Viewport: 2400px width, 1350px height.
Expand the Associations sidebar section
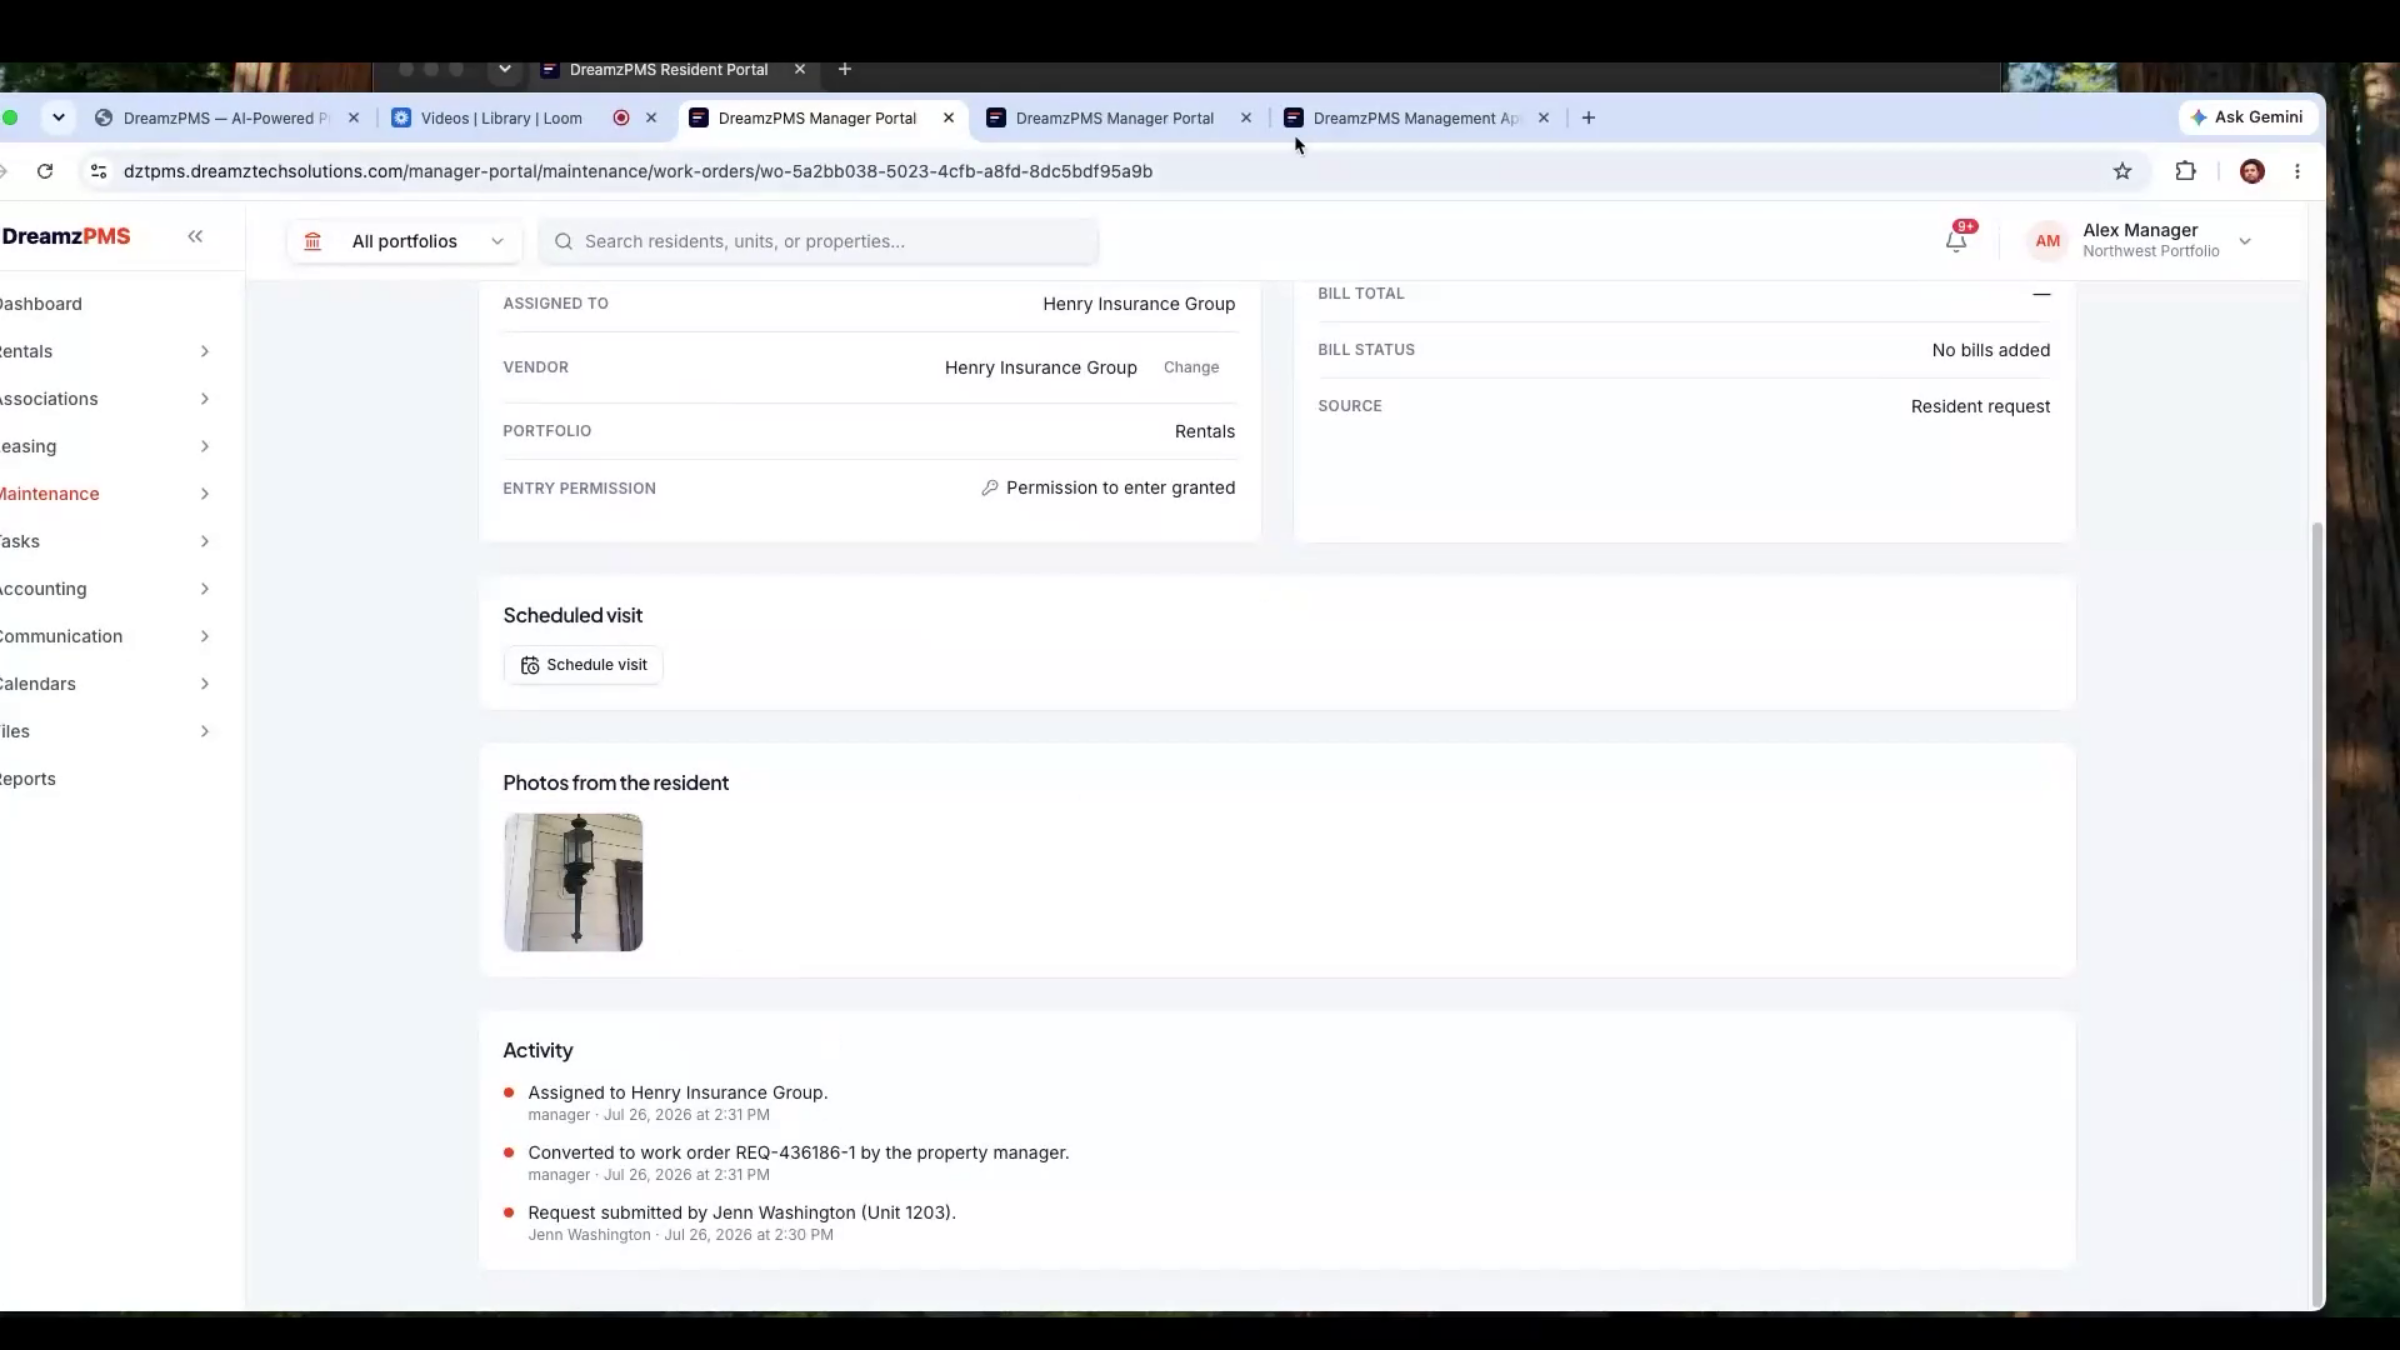coord(204,399)
